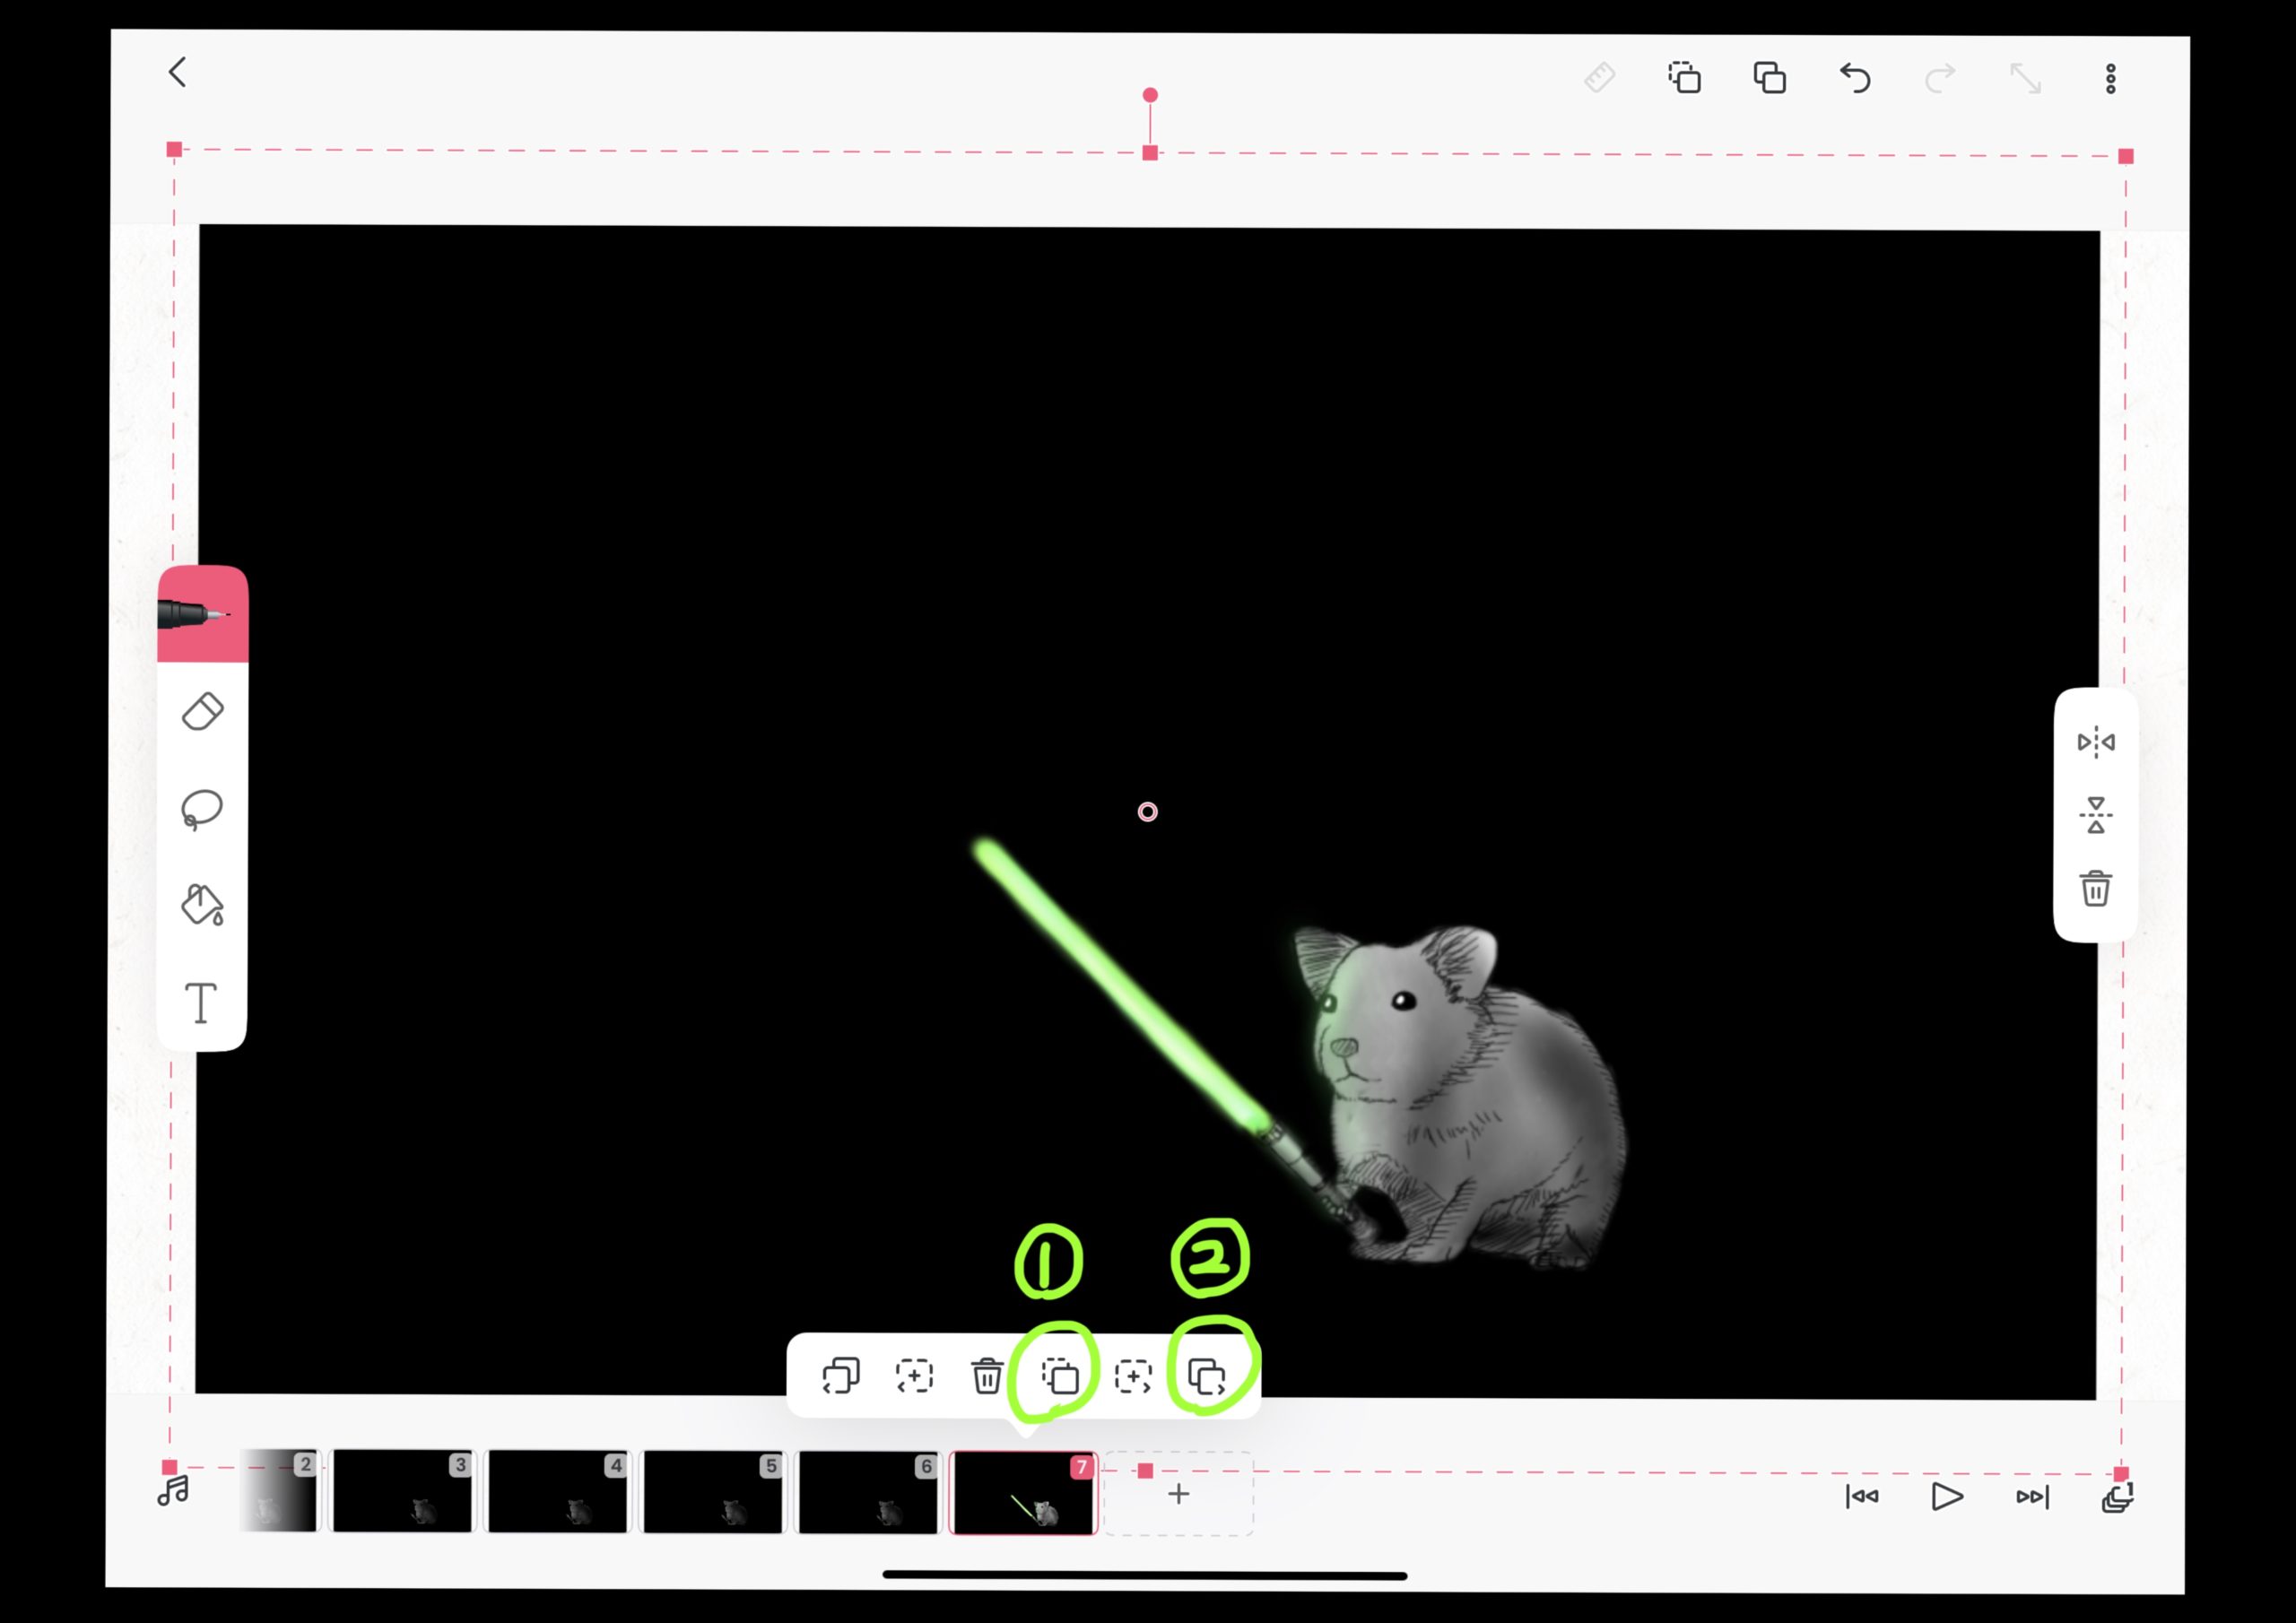Screen dimensions: 2296x1623
Task: Click the bottom-left selection corner handle
Action: (x=169, y=1467)
